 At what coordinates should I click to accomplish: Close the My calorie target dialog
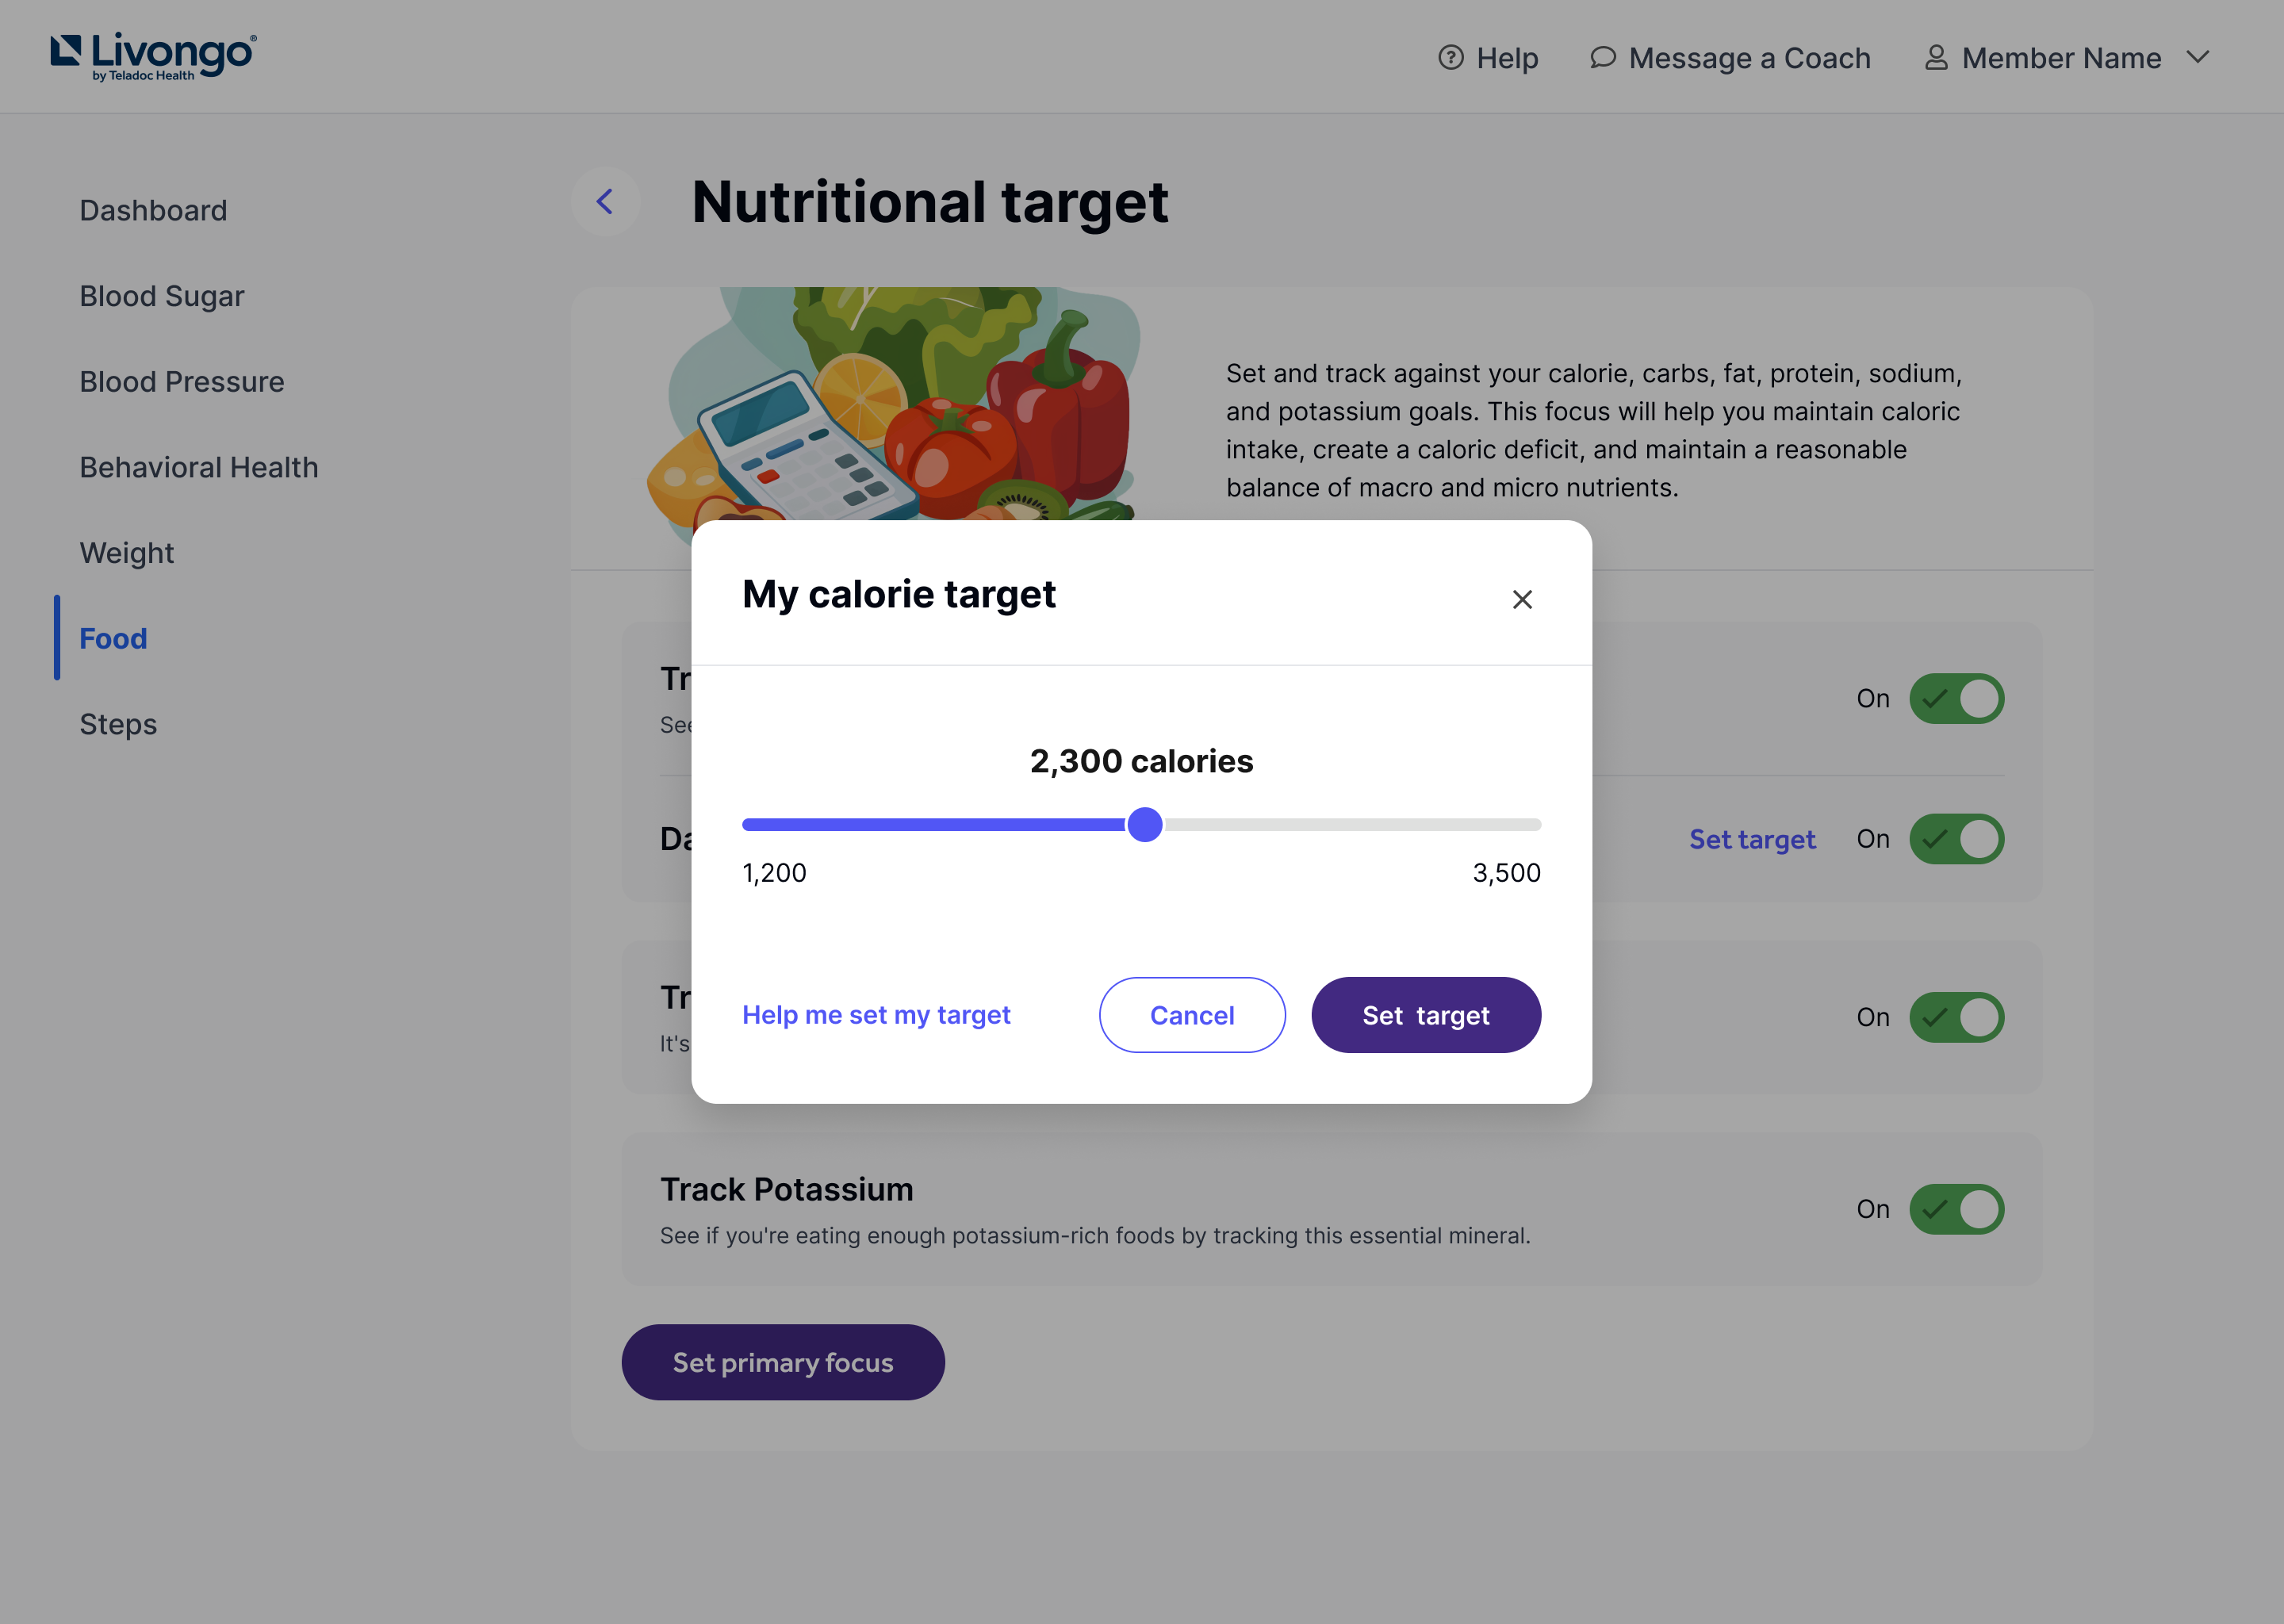1522,598
